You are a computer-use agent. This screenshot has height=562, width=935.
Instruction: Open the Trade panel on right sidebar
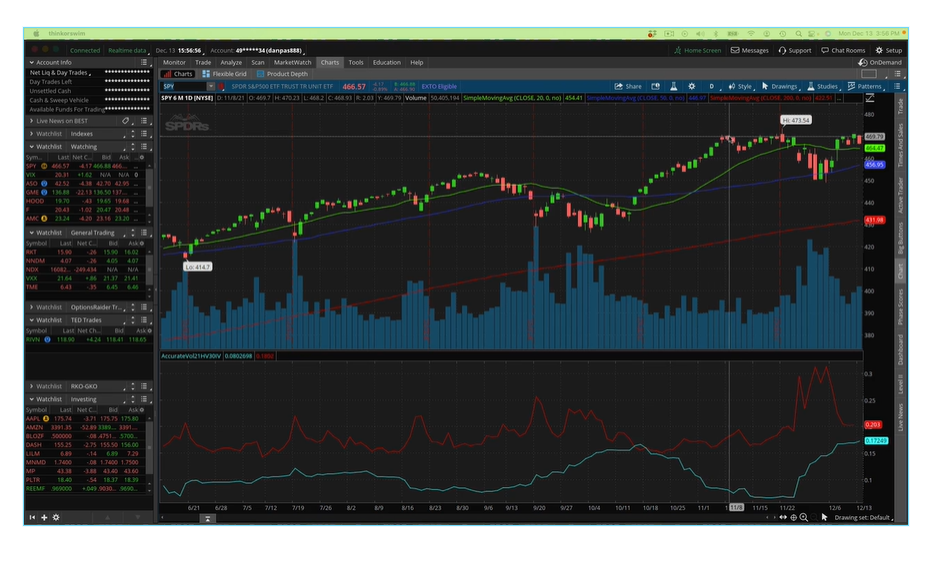pyautogui.click(x=900, y=107)
